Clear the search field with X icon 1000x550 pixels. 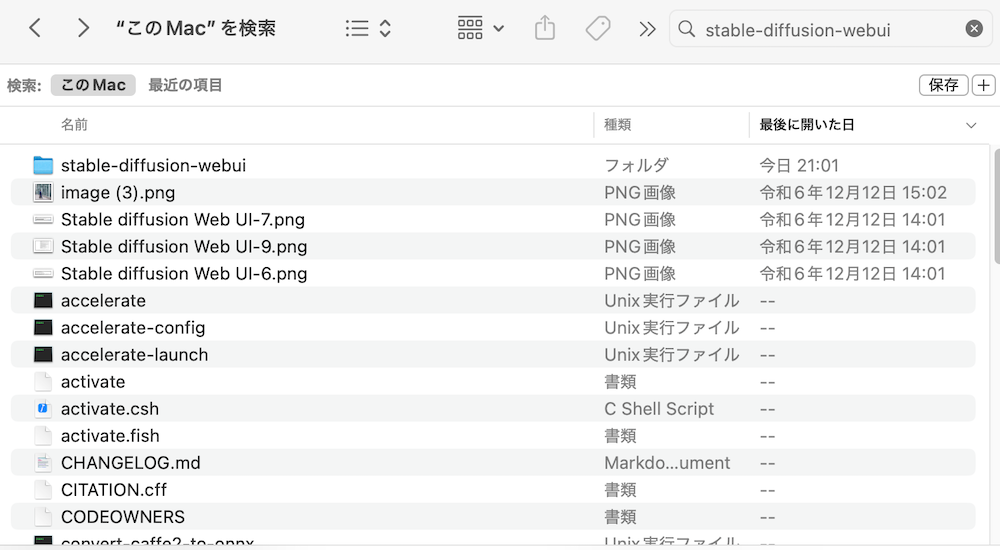973,29
